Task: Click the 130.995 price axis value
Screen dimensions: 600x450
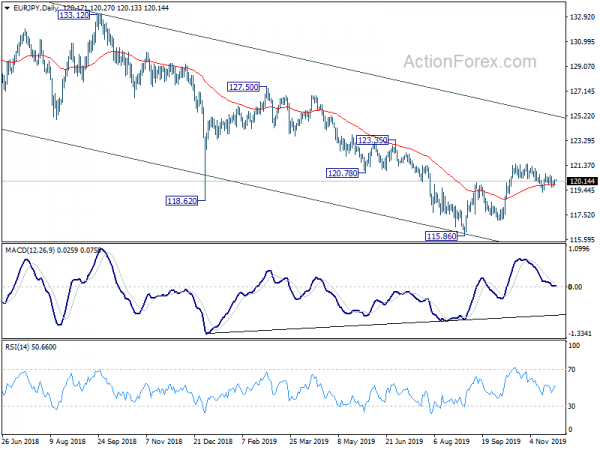Action: coord(582,42)
